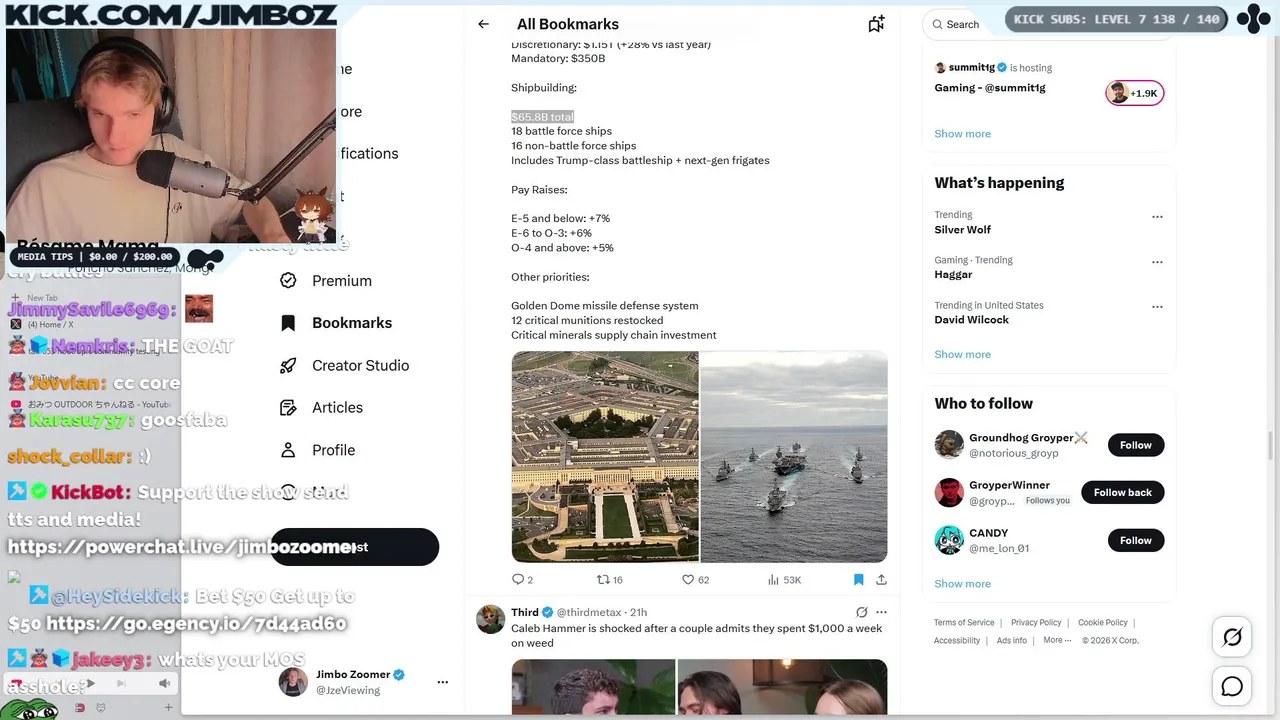Open Creator Studio in the sidebar

pyautogui.click(x=360, y=365)
